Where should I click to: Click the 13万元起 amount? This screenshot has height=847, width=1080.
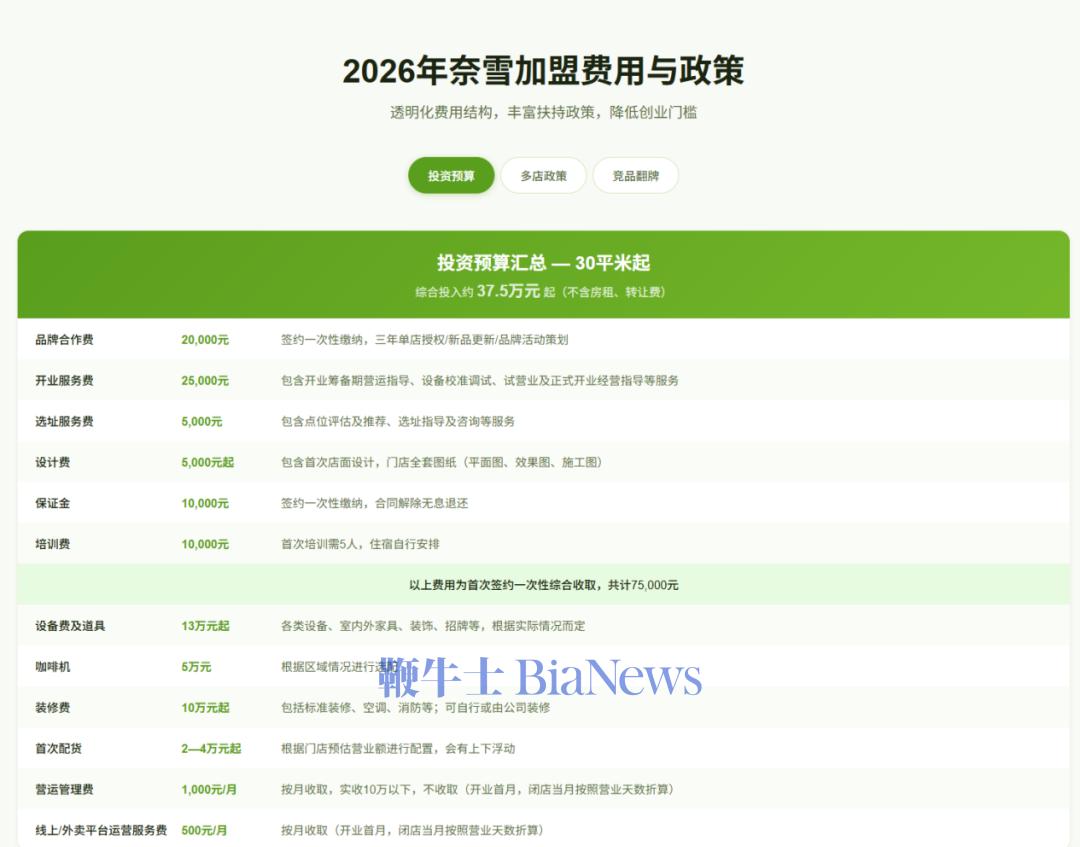[x=205, y=626]
